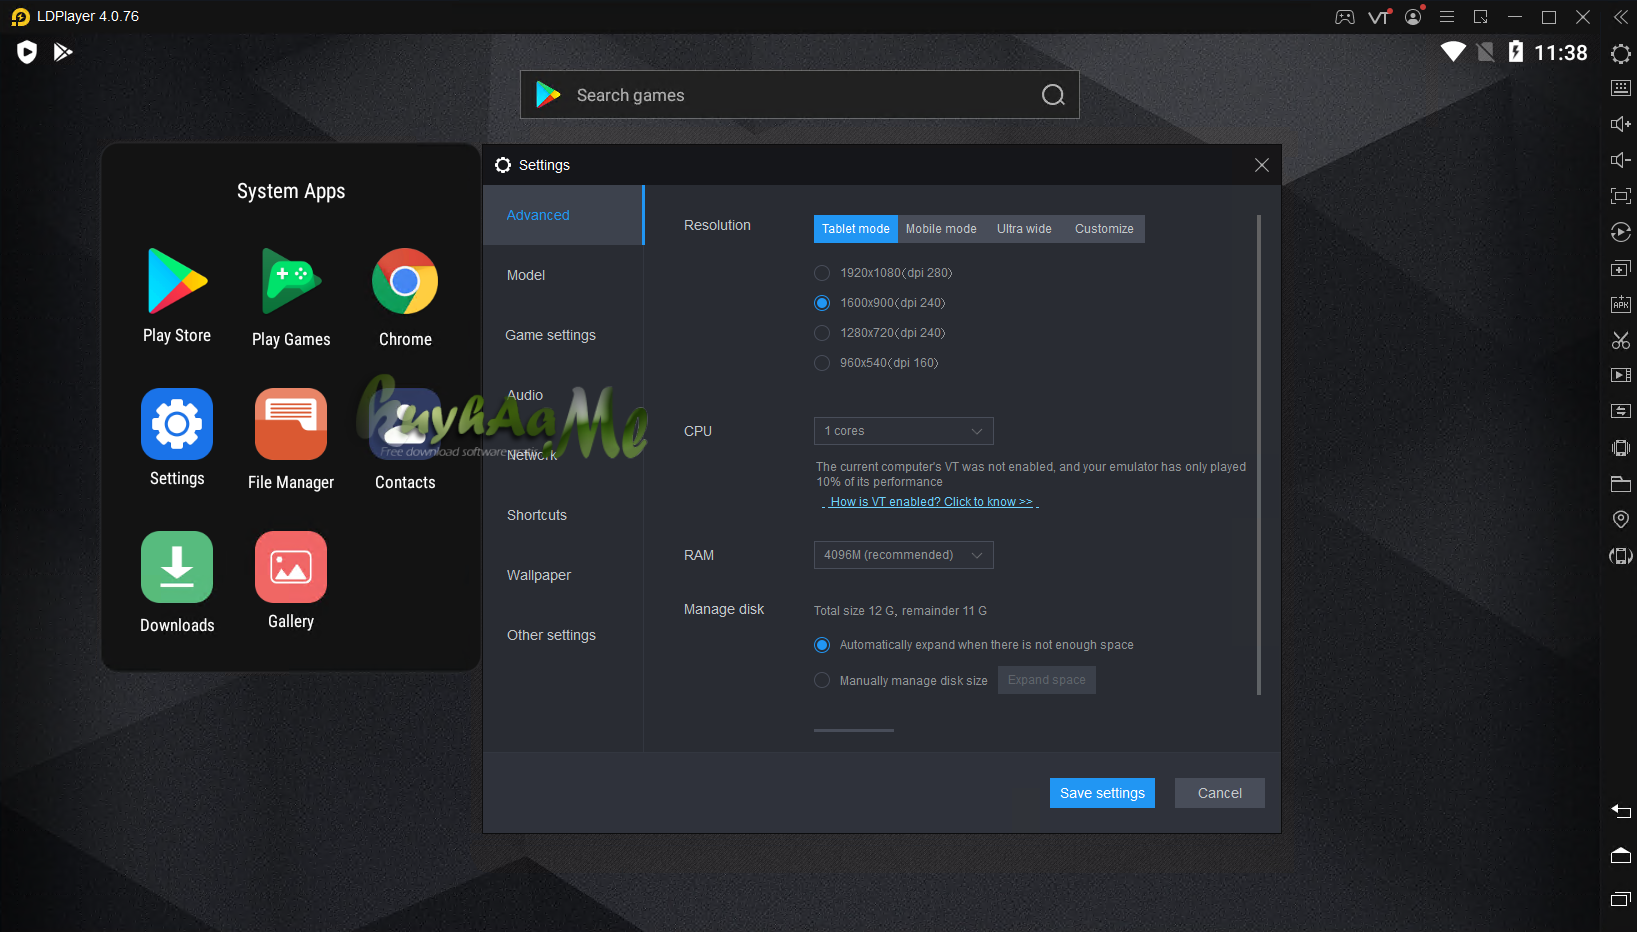
Task: Click Cancel button
Action: click(x=1220, y=793)
